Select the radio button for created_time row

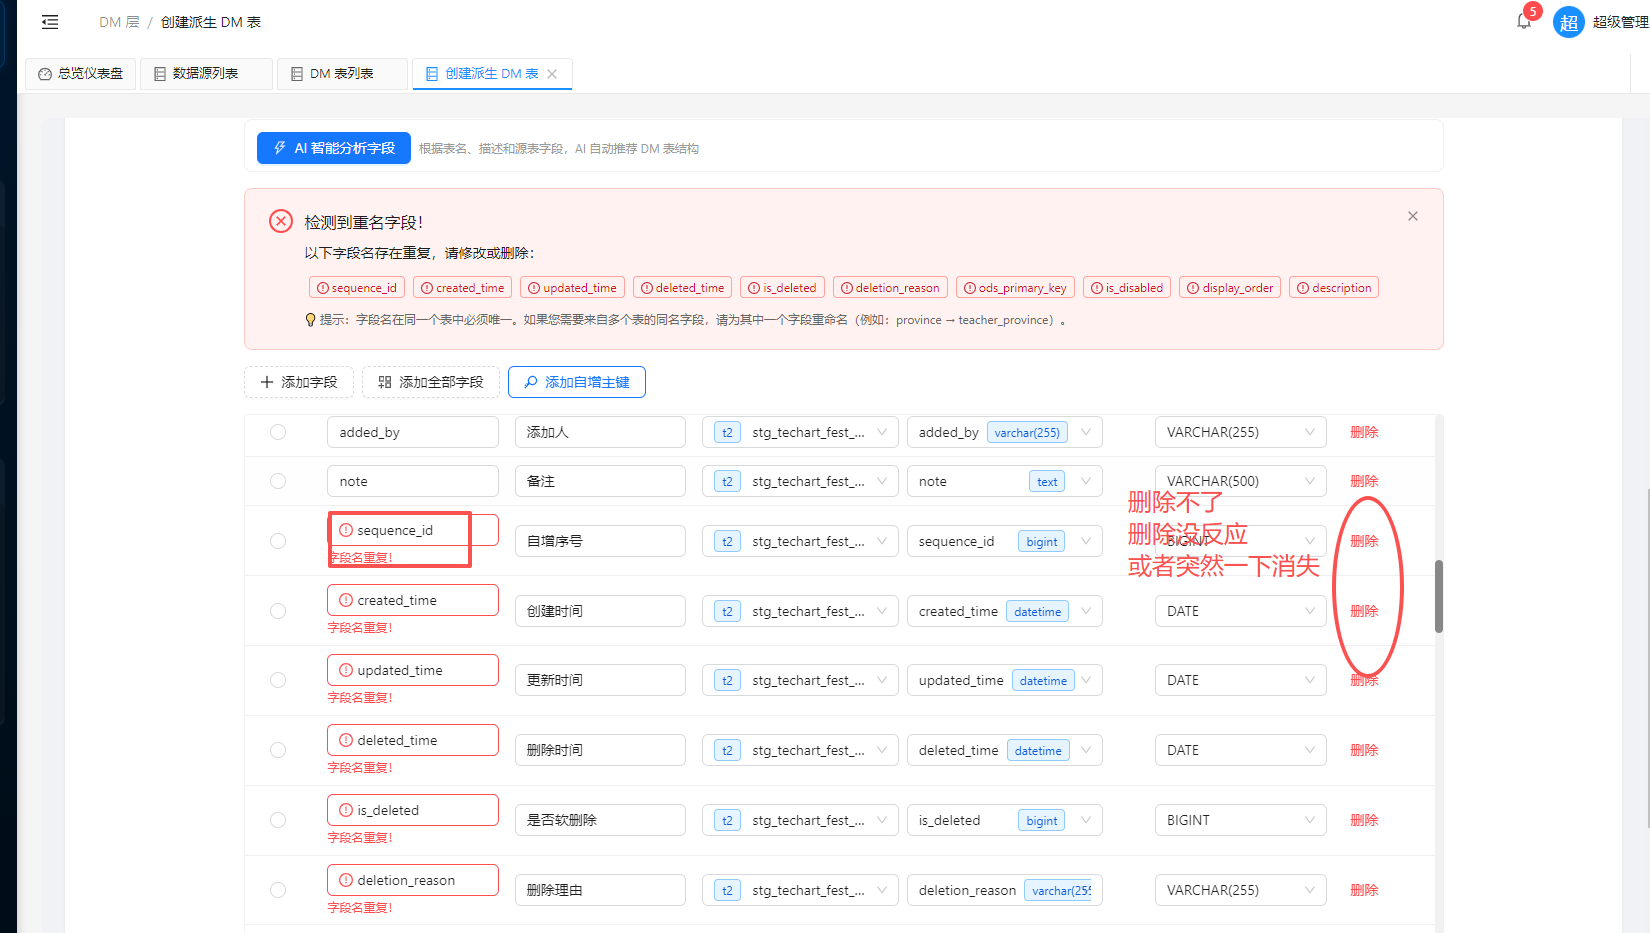278,611
